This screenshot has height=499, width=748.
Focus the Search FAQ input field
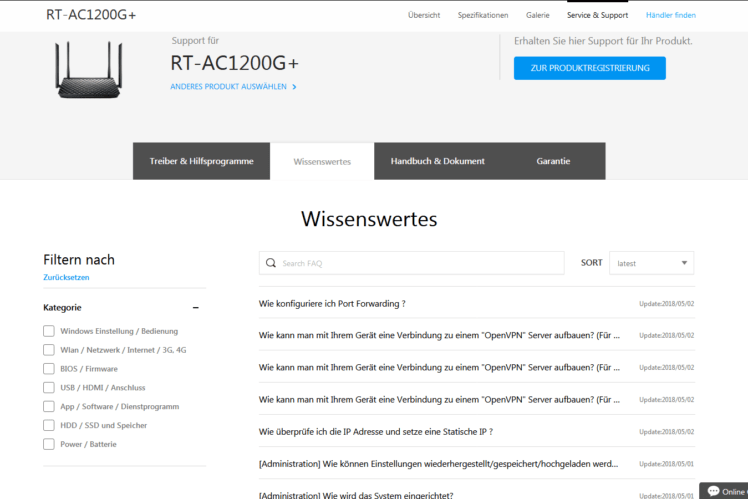click(x=412, y=263)
